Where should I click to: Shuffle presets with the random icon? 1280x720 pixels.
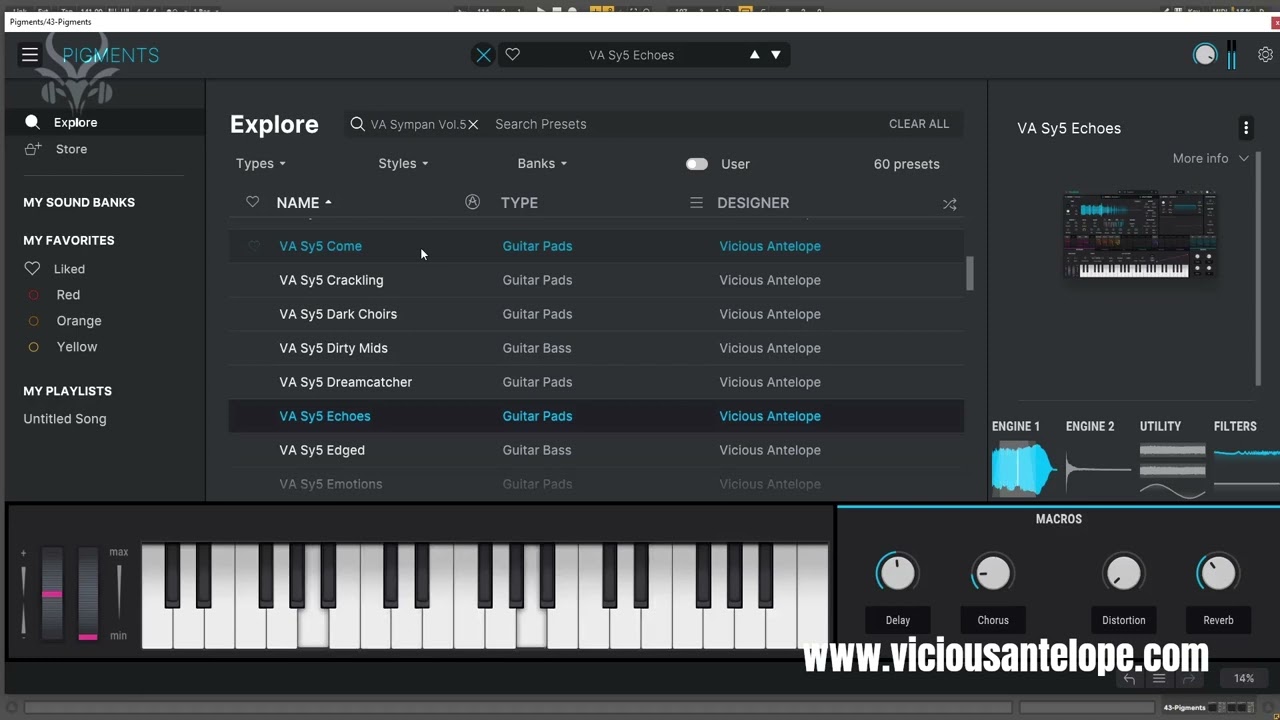950,204
